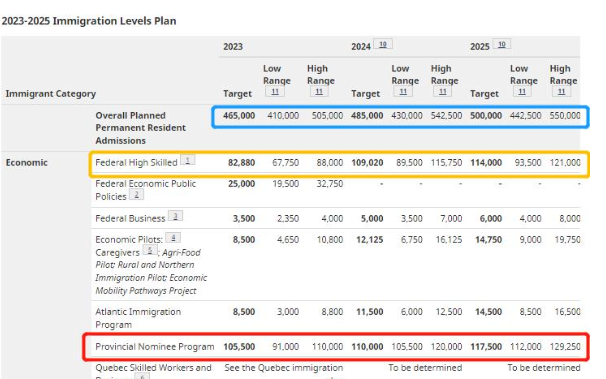Image resolution: width=606 pixels, height=379 pixels.
Task: Select the '114,000' cell
Action: (486, 163)
